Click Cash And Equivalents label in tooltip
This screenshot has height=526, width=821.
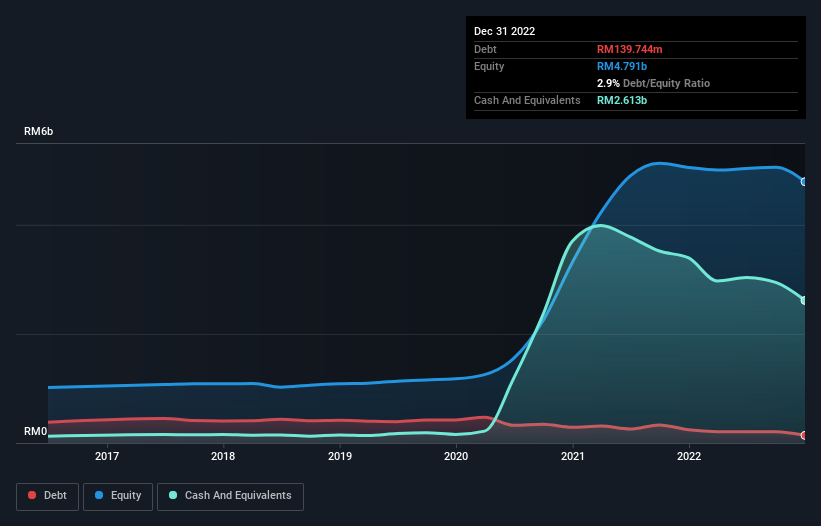(527, 100)
